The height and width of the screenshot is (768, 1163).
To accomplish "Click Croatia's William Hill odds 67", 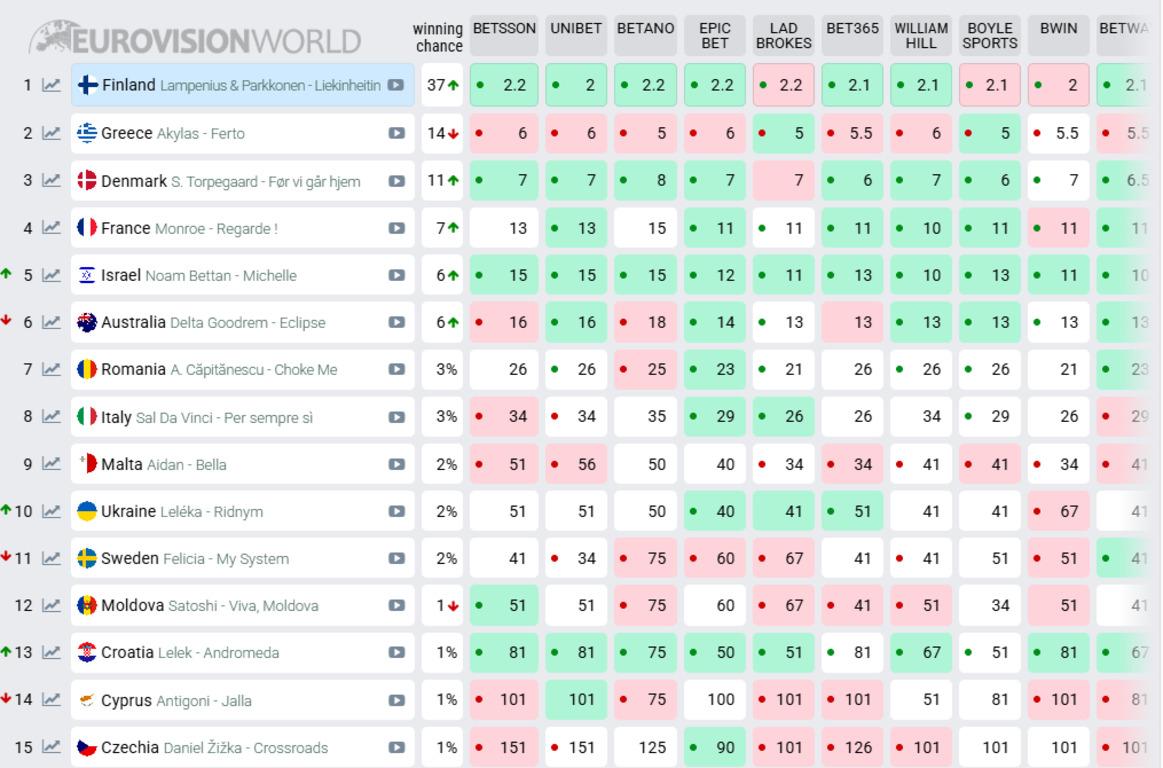I will coord(920,652).
